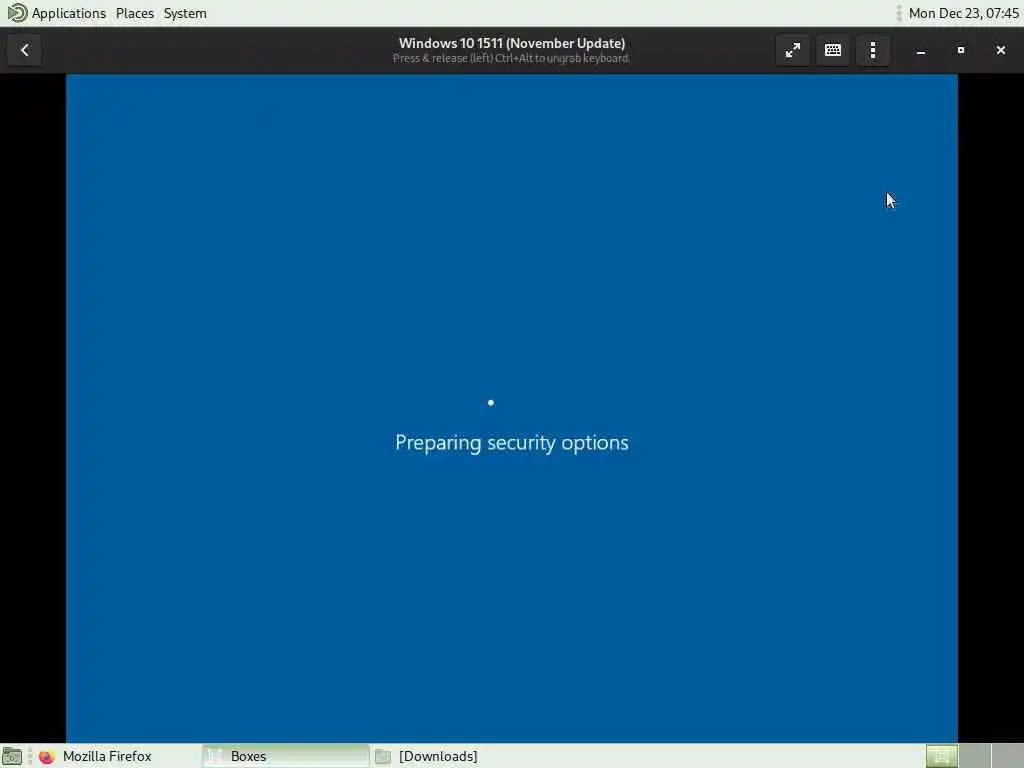This screenshot has width=1024, height=768.
Task: Maximize the Boxes window
Action: coord(961,50)
